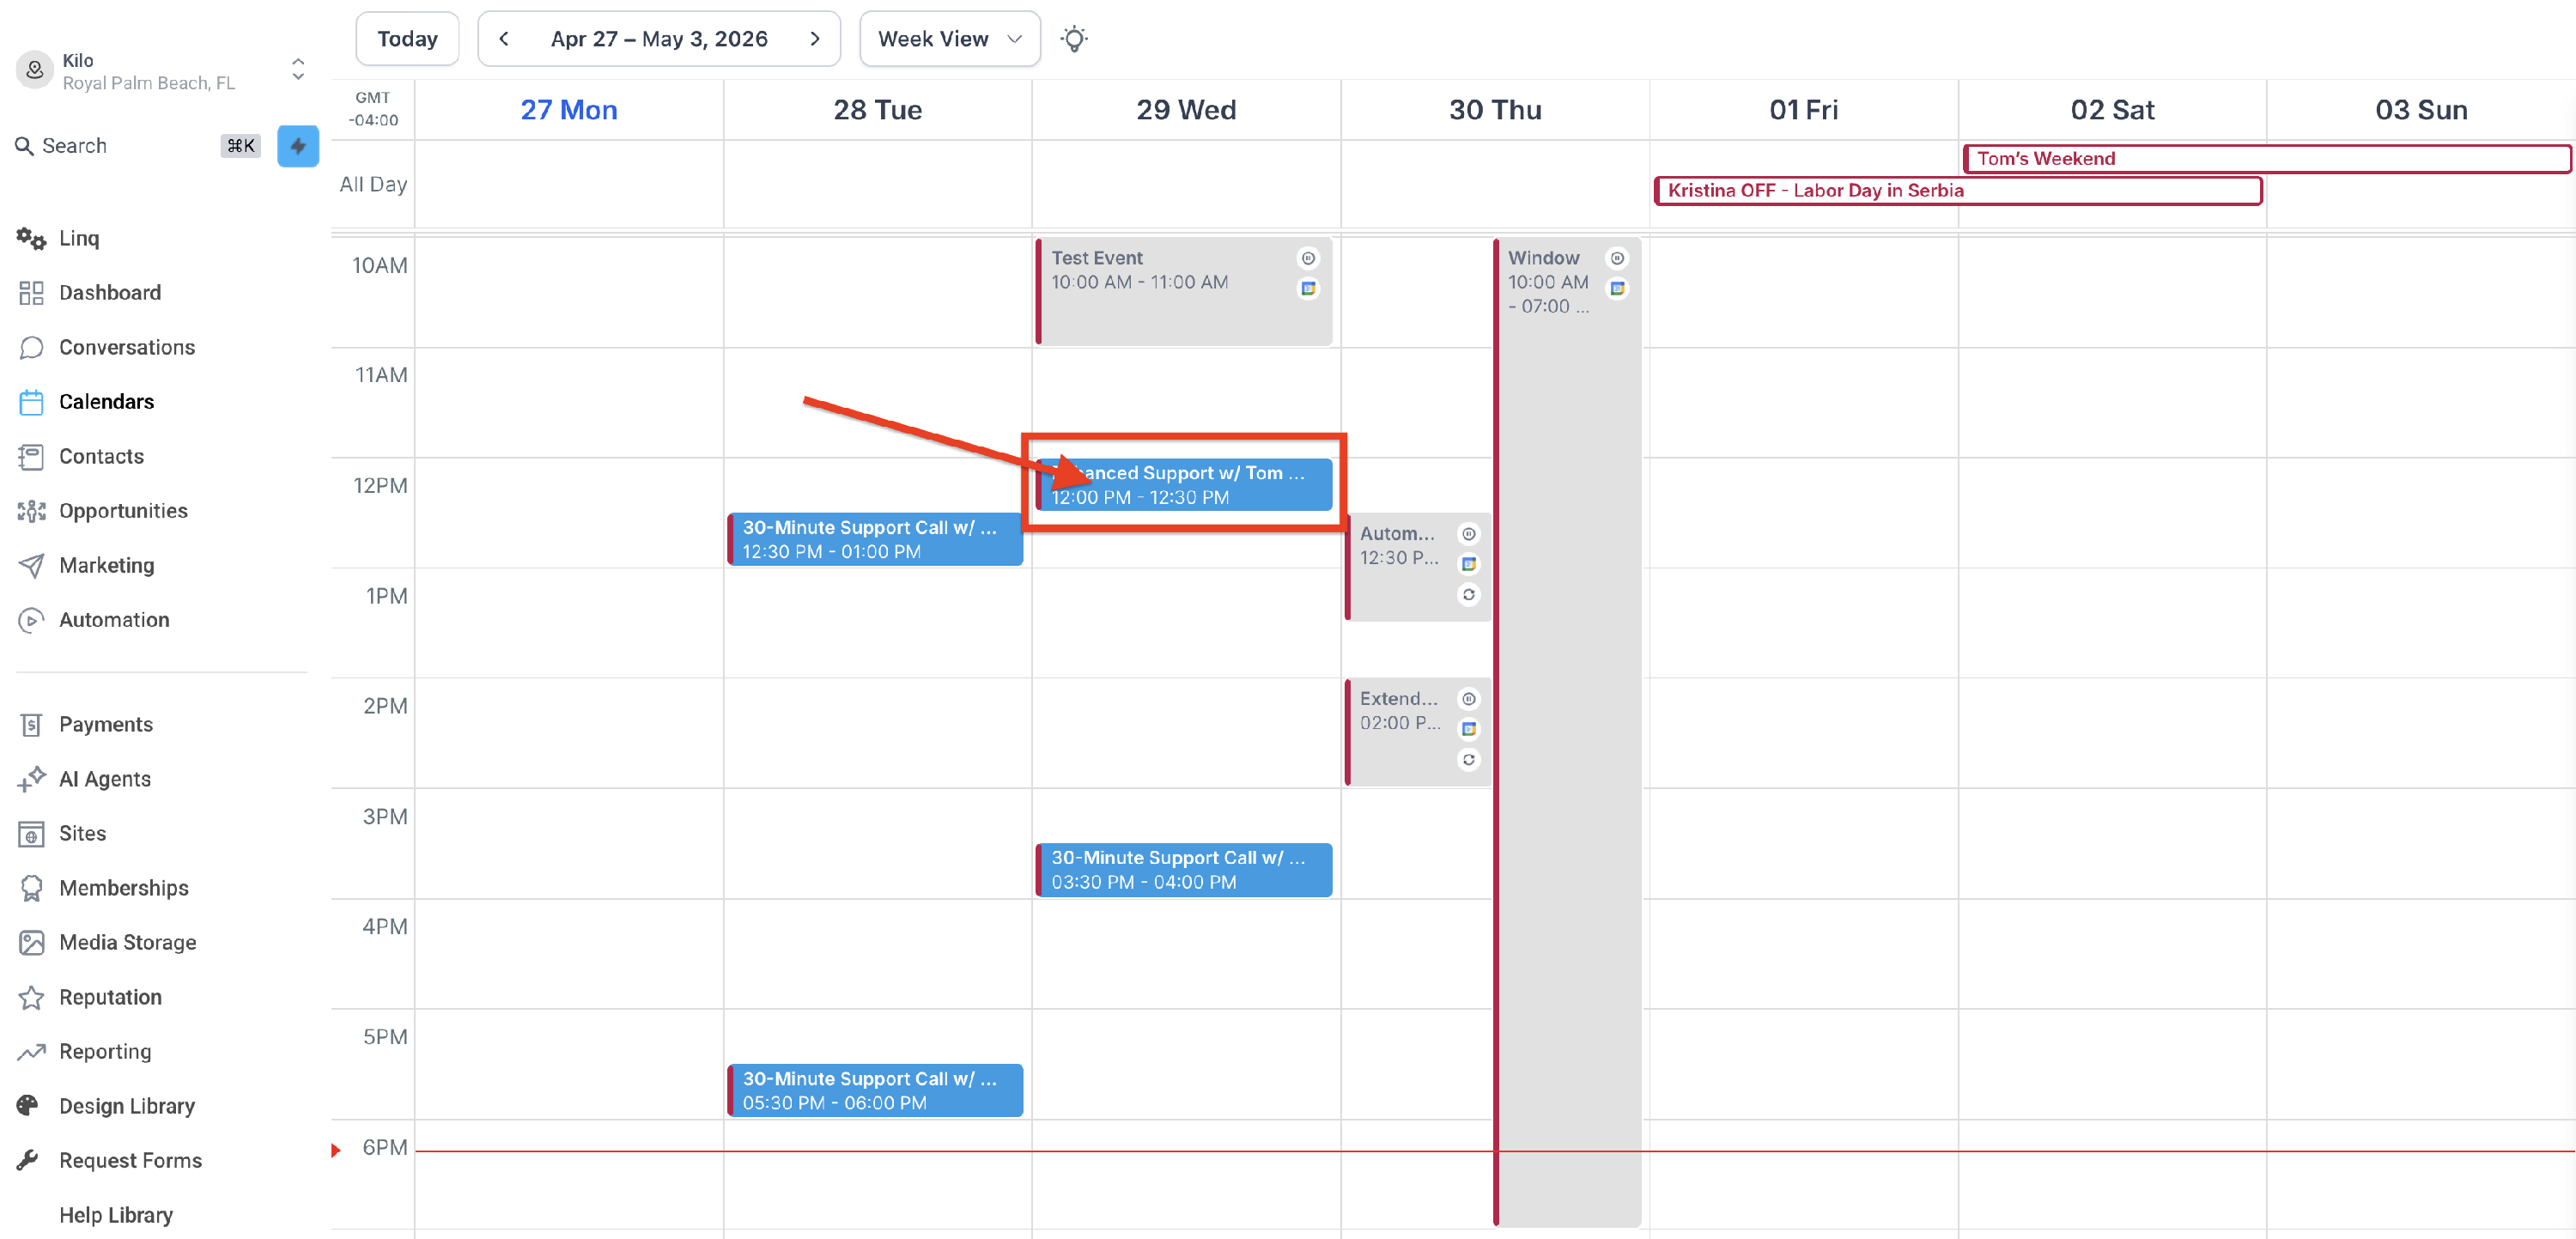Image resolution: width=2576 pixels, height=1239 pixels.
Task: Open the Tom's Weekend all-day event
Action: [2266, 158]
